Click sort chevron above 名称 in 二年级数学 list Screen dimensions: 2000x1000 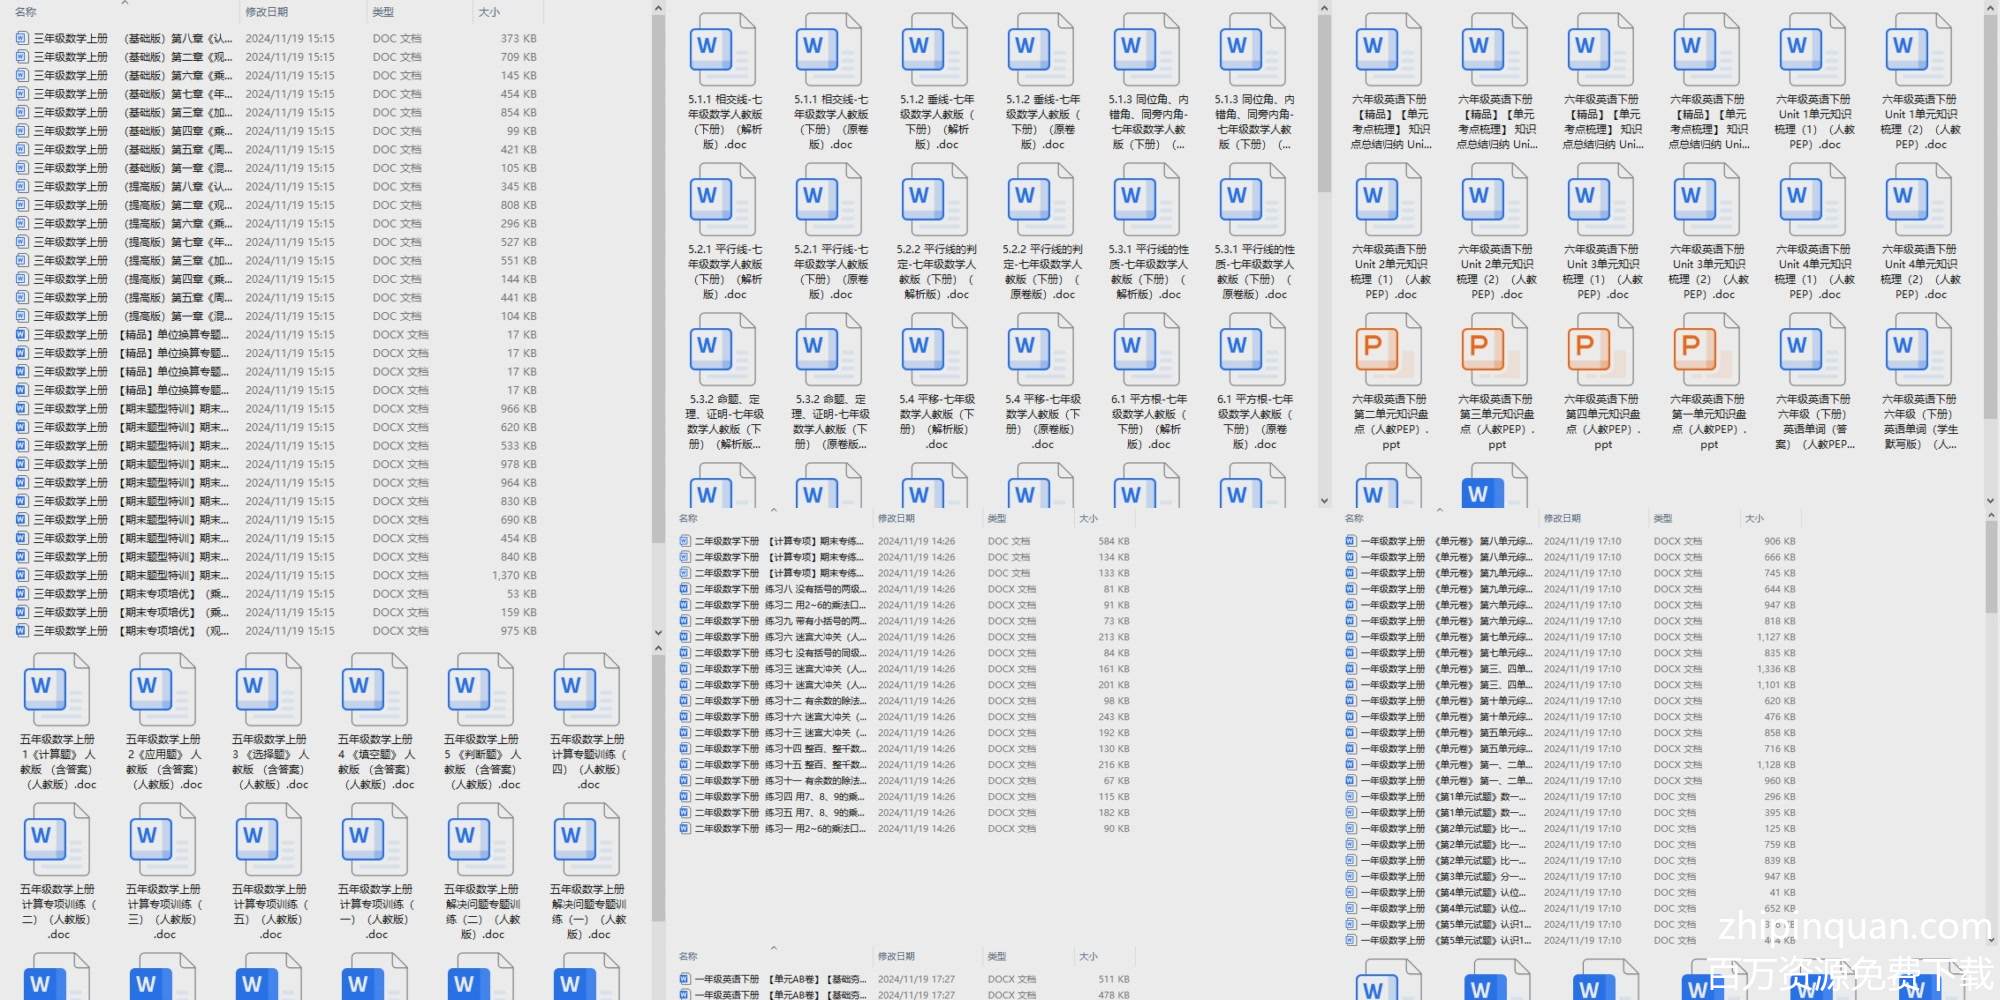[773, 510]
